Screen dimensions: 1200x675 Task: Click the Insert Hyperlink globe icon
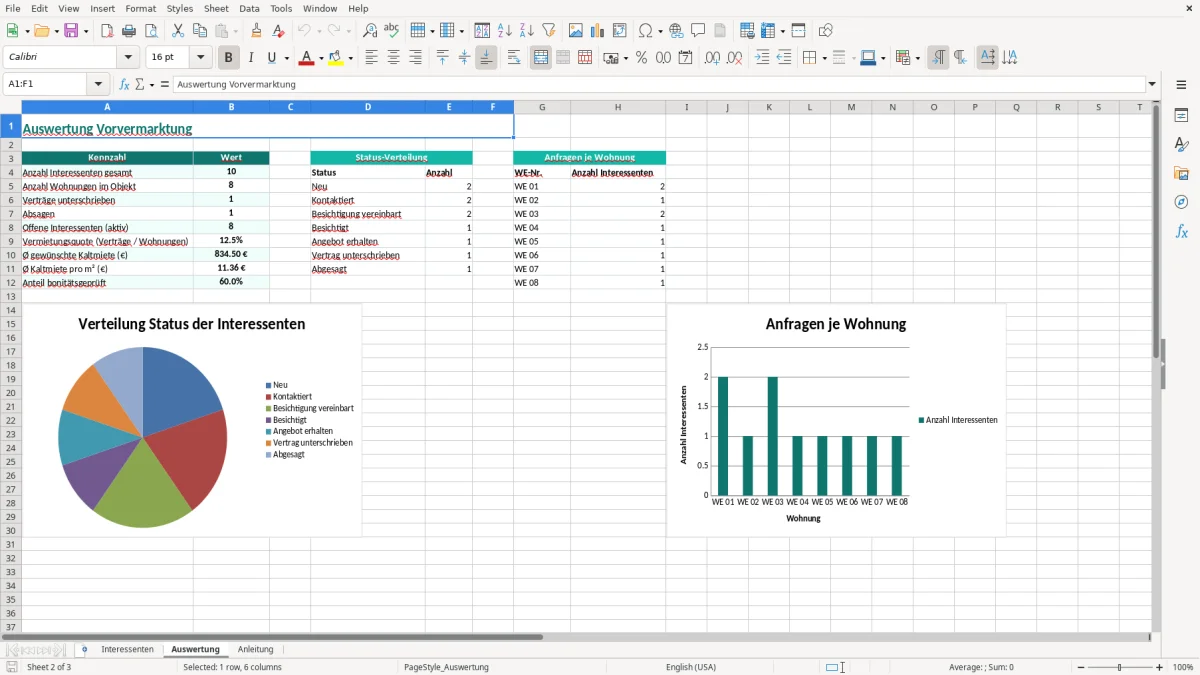pyautogui.click(x=676, y=31)
